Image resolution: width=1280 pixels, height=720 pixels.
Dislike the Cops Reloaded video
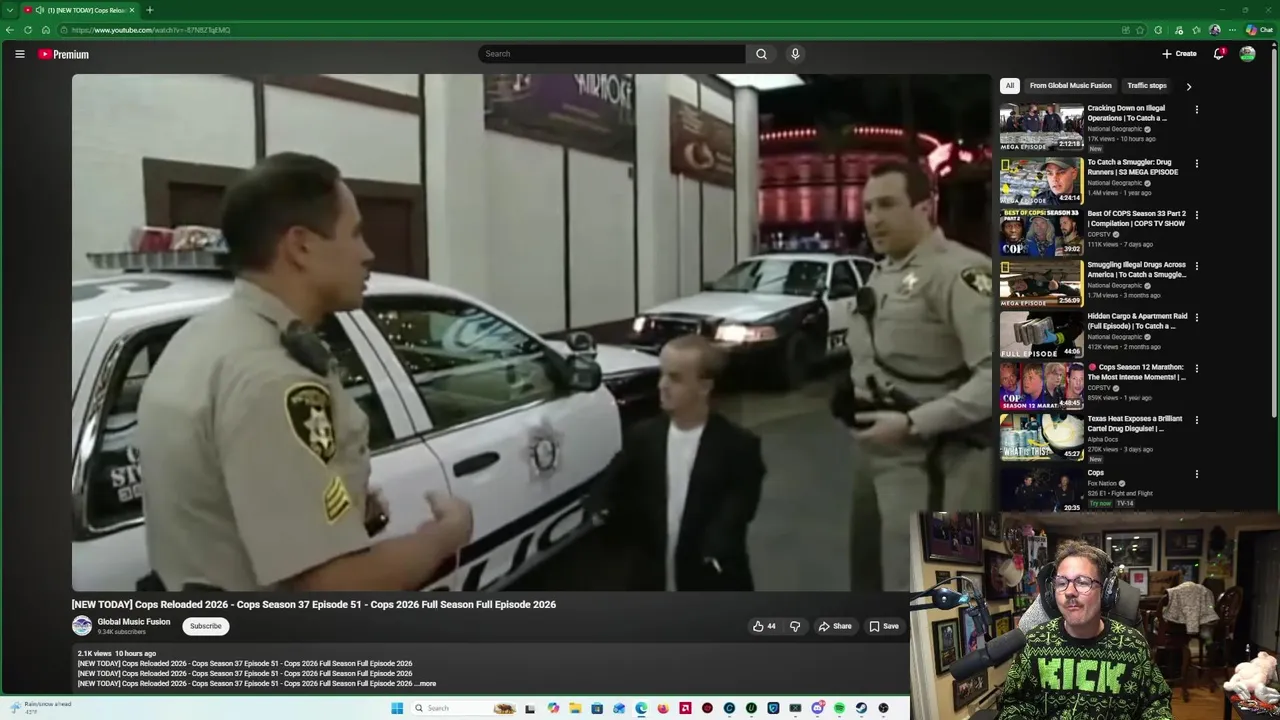tap(795, 626)
